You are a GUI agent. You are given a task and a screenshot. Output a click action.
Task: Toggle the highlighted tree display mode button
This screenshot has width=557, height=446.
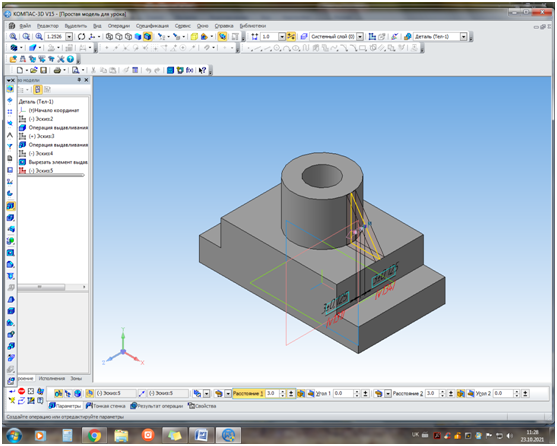coord(38,90)
